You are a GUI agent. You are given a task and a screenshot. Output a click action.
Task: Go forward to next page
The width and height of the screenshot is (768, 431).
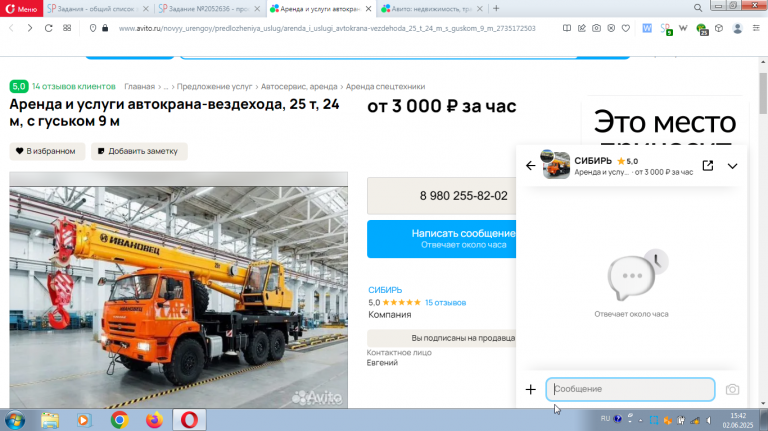click(30, 28)
